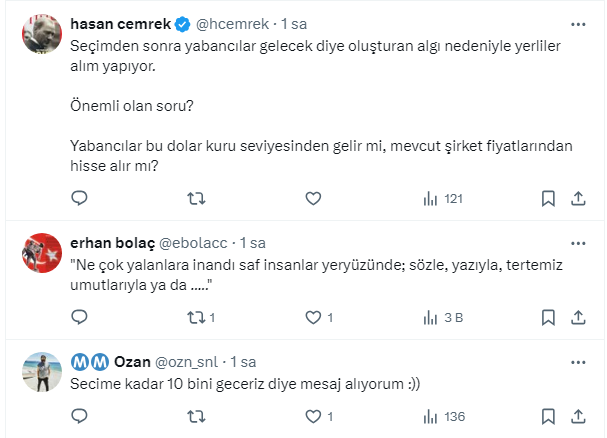Click erhan bolaç's avatar image

click(x=42, y=255)
